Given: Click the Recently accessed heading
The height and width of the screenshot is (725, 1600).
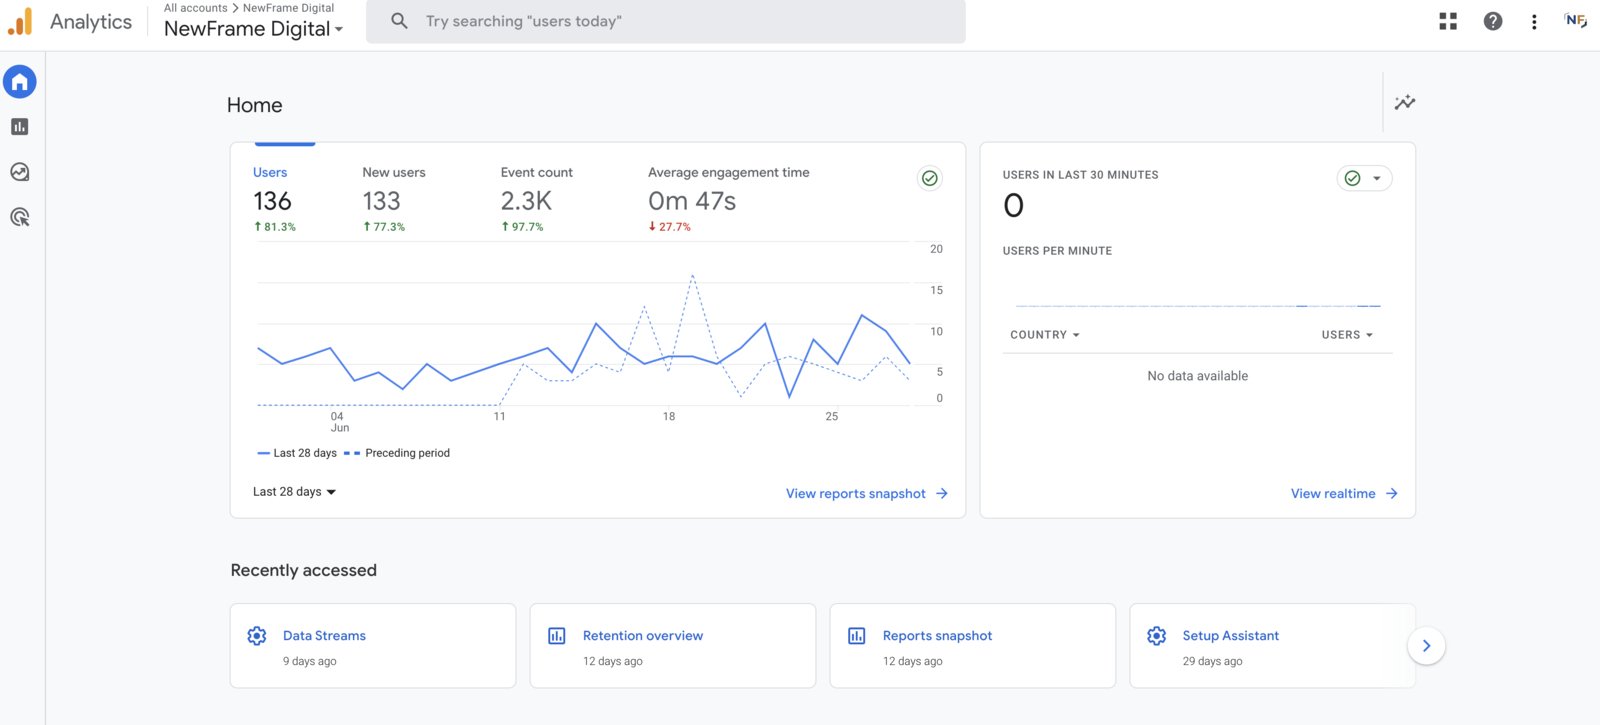Looking at the screenshot, I should (x=304, y=570).
